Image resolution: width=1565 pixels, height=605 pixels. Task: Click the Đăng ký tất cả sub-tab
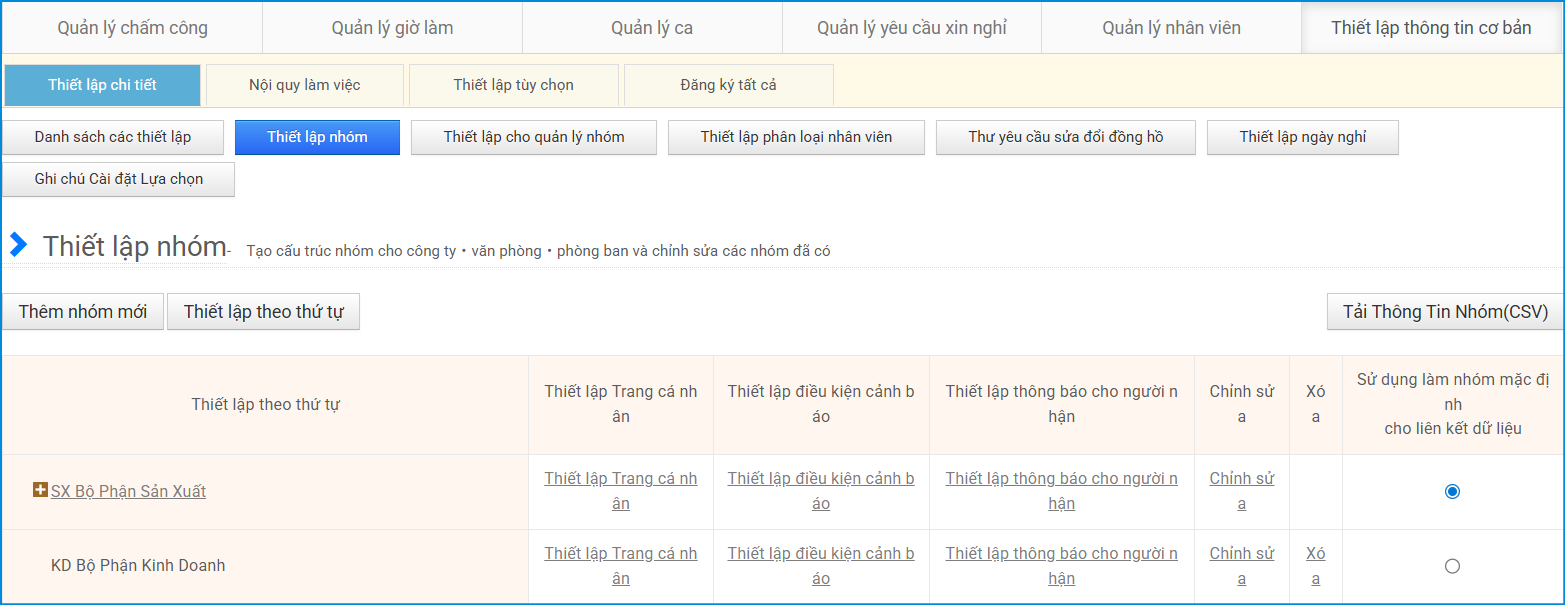[x=728, y=85]
